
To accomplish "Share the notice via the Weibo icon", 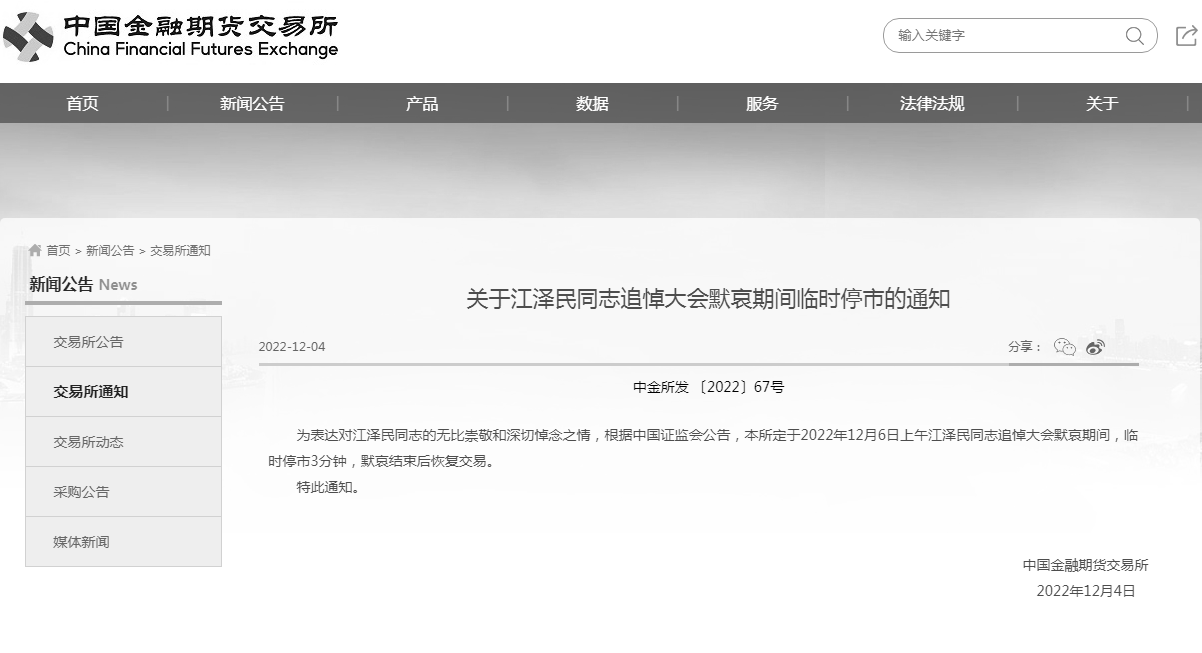I will (1095, 347).
